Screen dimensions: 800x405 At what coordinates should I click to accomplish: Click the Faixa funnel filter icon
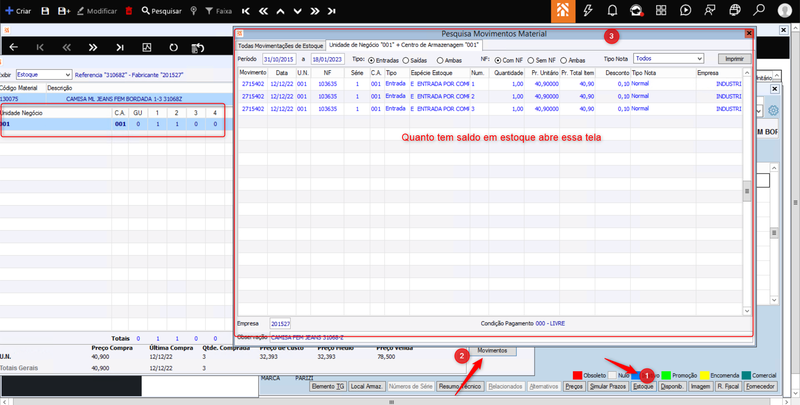(209, 11)
